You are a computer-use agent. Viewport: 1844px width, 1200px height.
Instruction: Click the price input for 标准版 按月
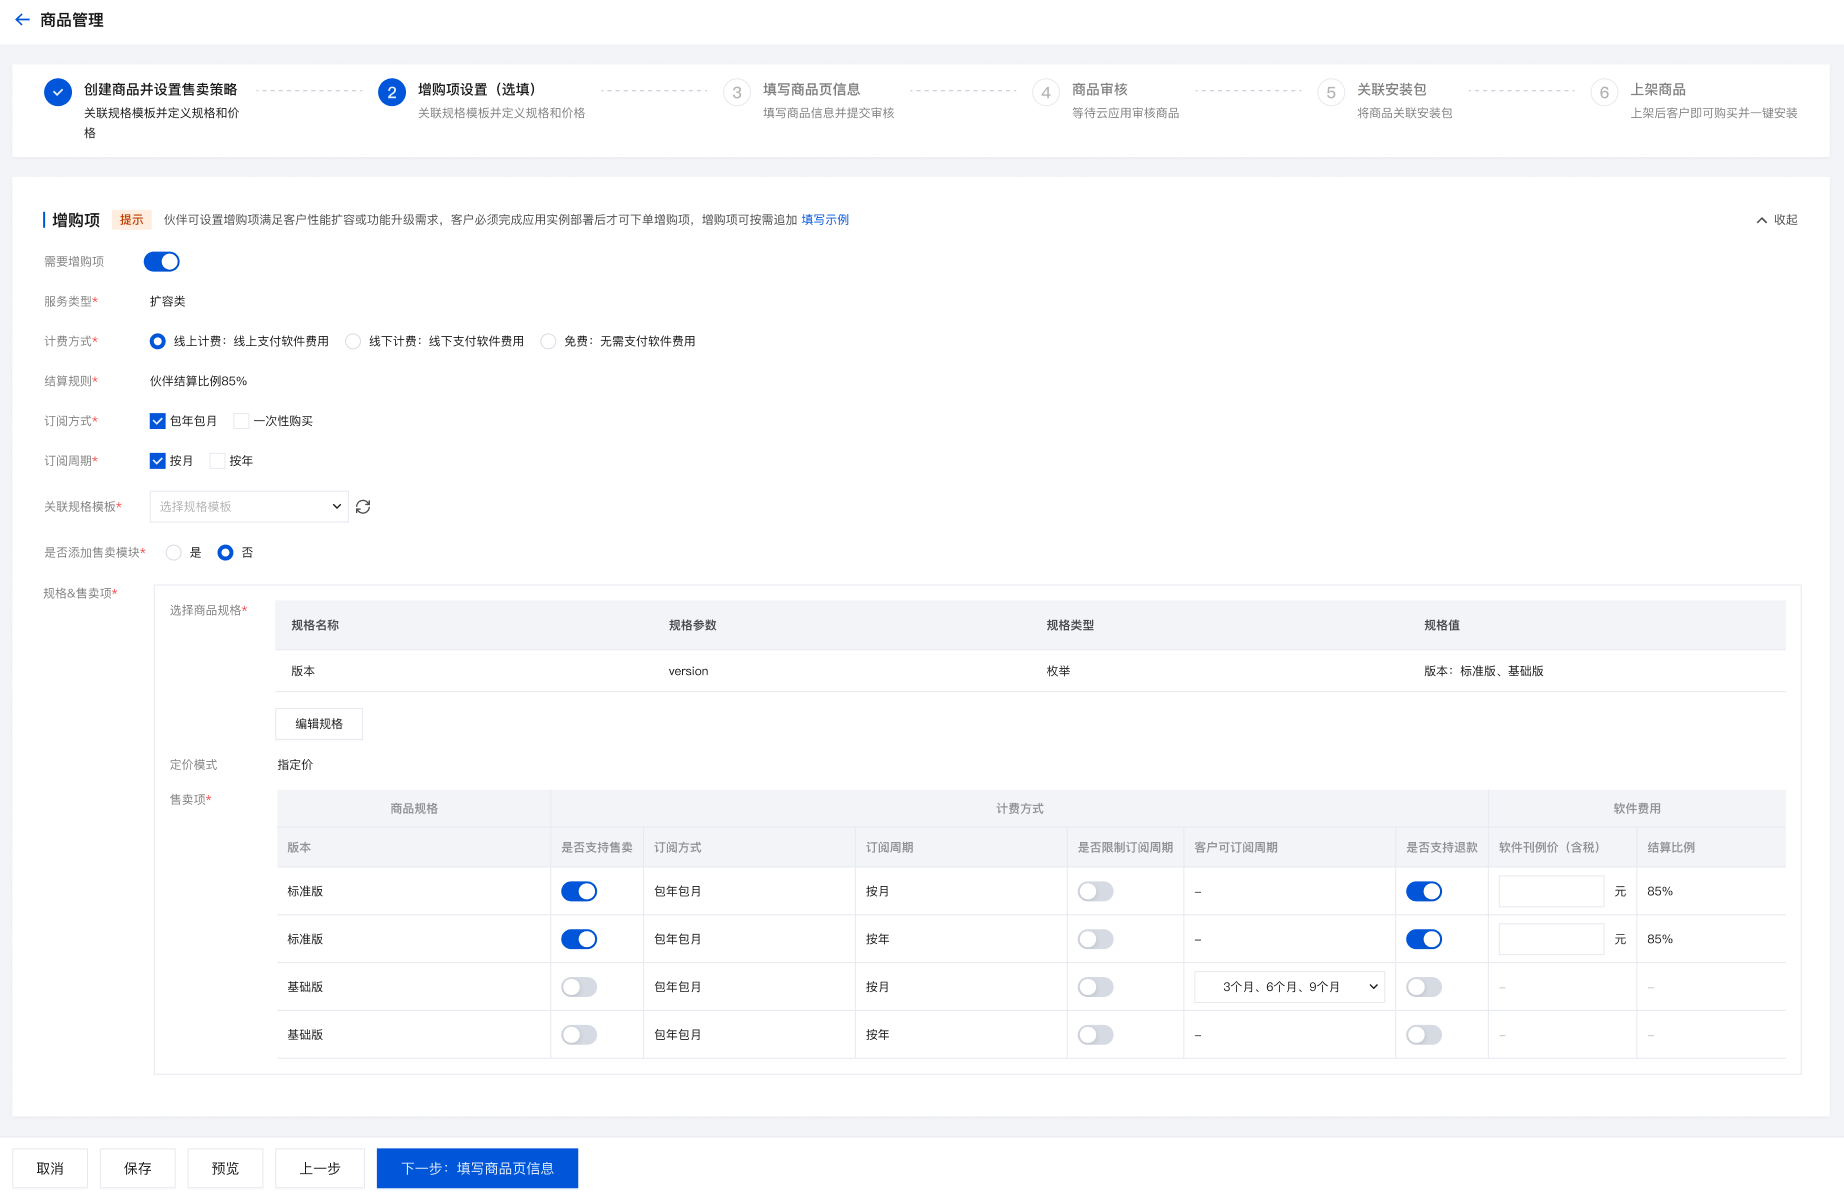tap(1550, 891)
